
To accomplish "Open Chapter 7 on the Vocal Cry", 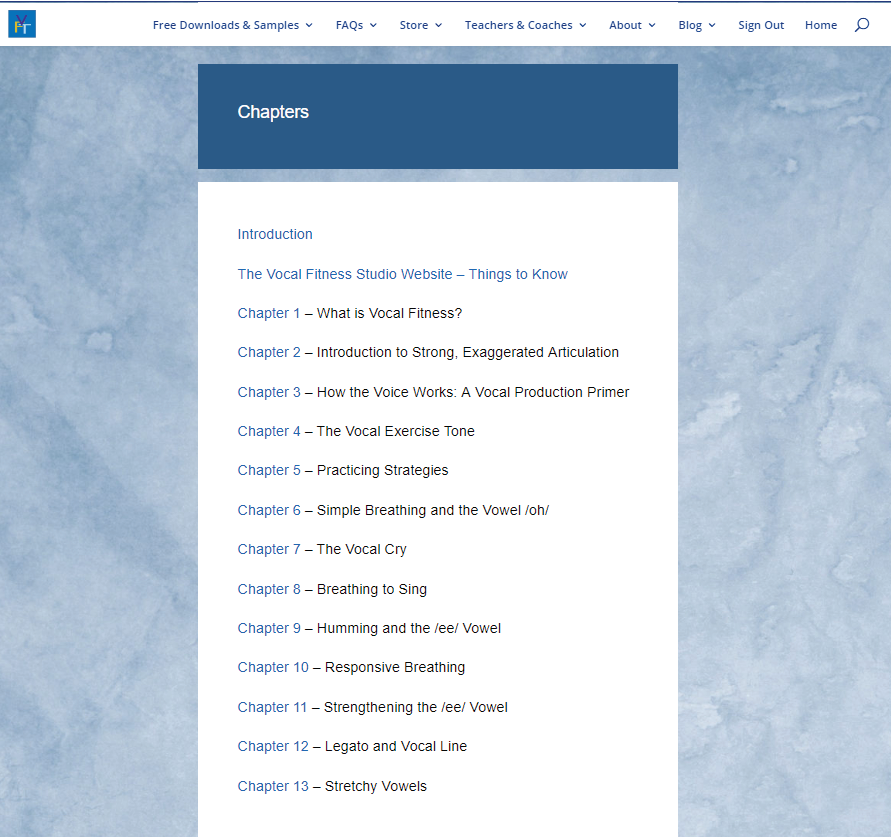I will coord(269,549).
